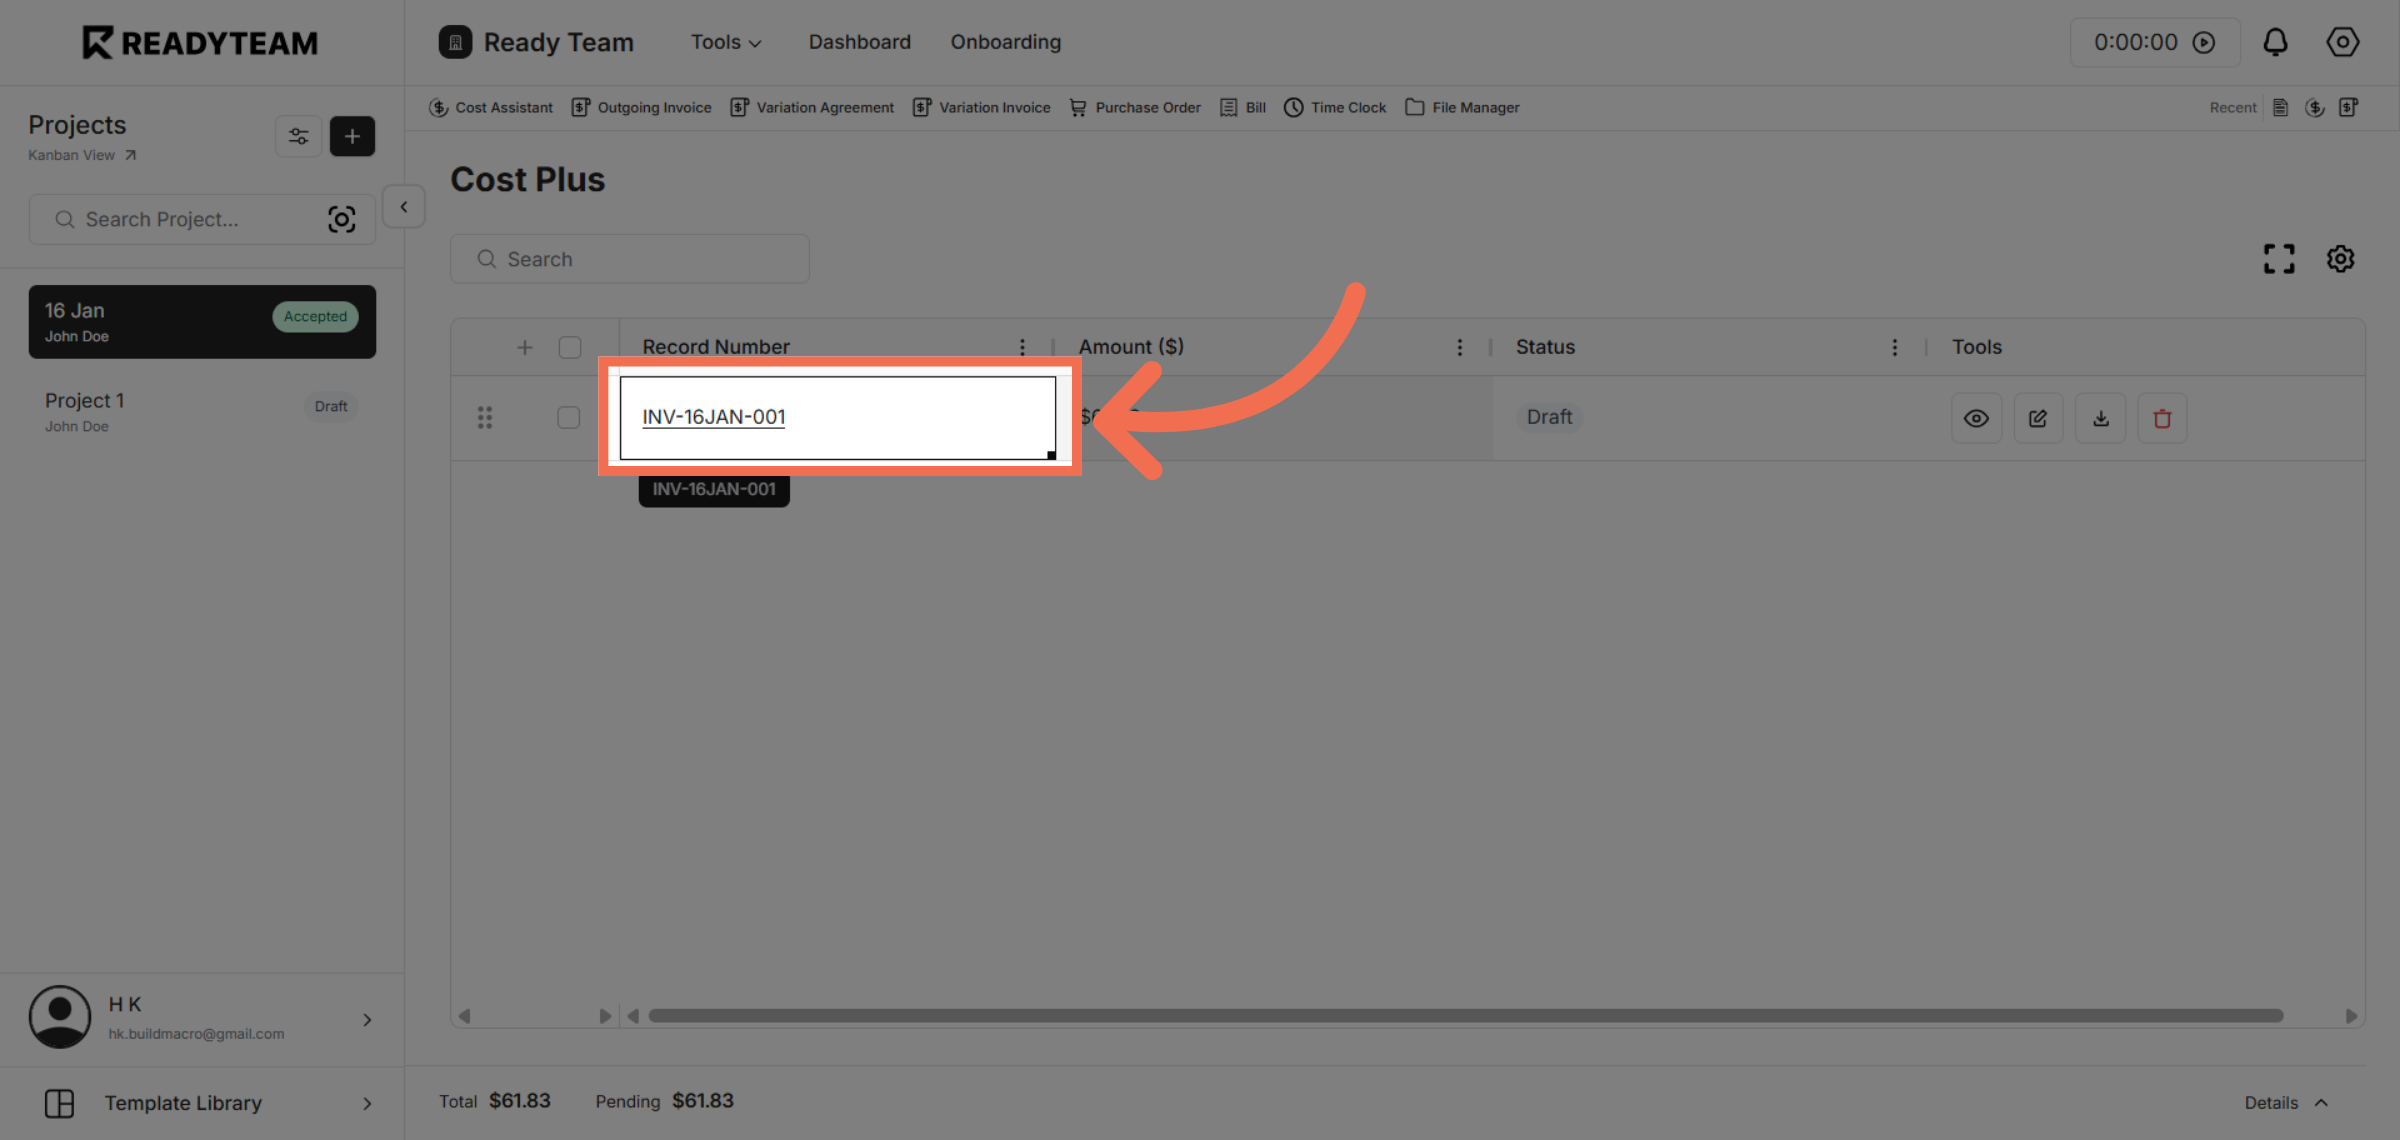This screenshot has height=1140, width=2400.
Task: Preview the INV-16JAN-001 record
Action: click(1976, 418)
